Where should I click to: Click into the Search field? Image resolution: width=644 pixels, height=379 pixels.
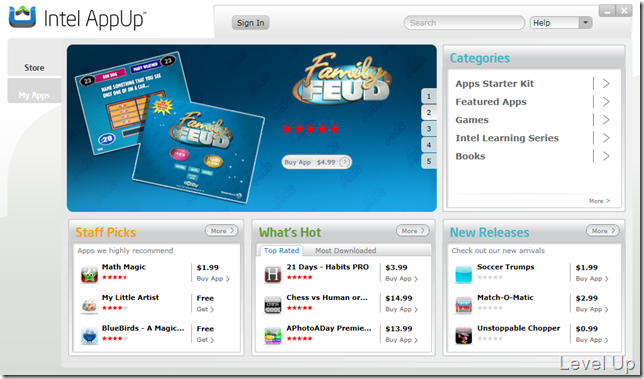click(x=464, y=23)
